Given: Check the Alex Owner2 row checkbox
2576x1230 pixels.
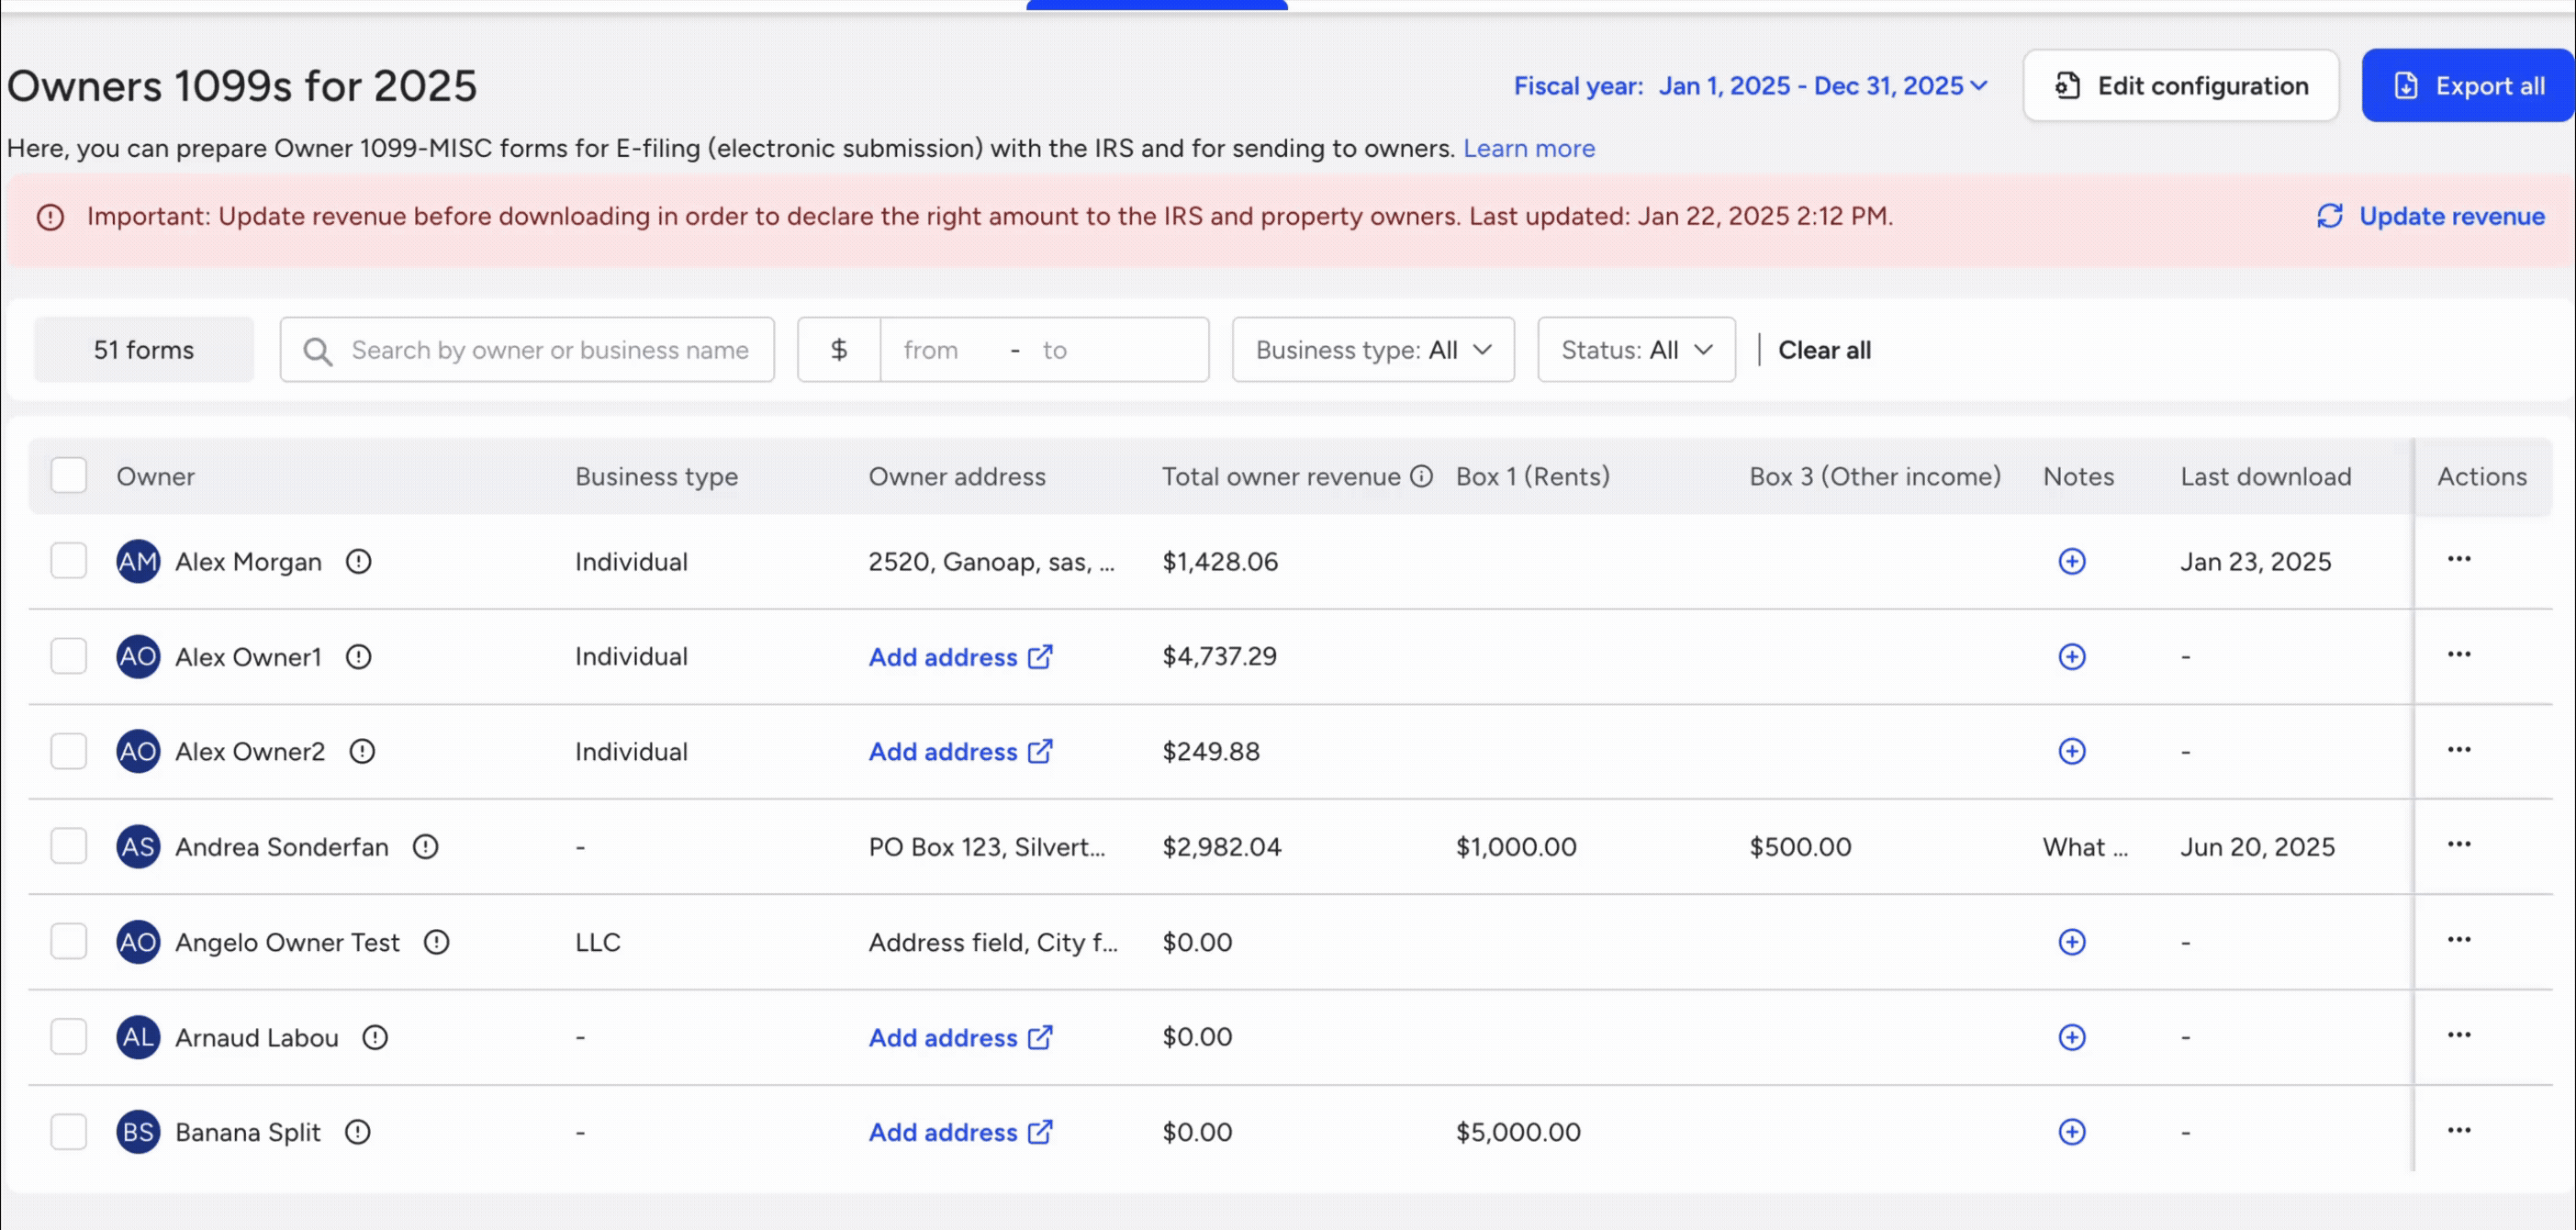Looking at the screenshot, I should pos(69,751).
